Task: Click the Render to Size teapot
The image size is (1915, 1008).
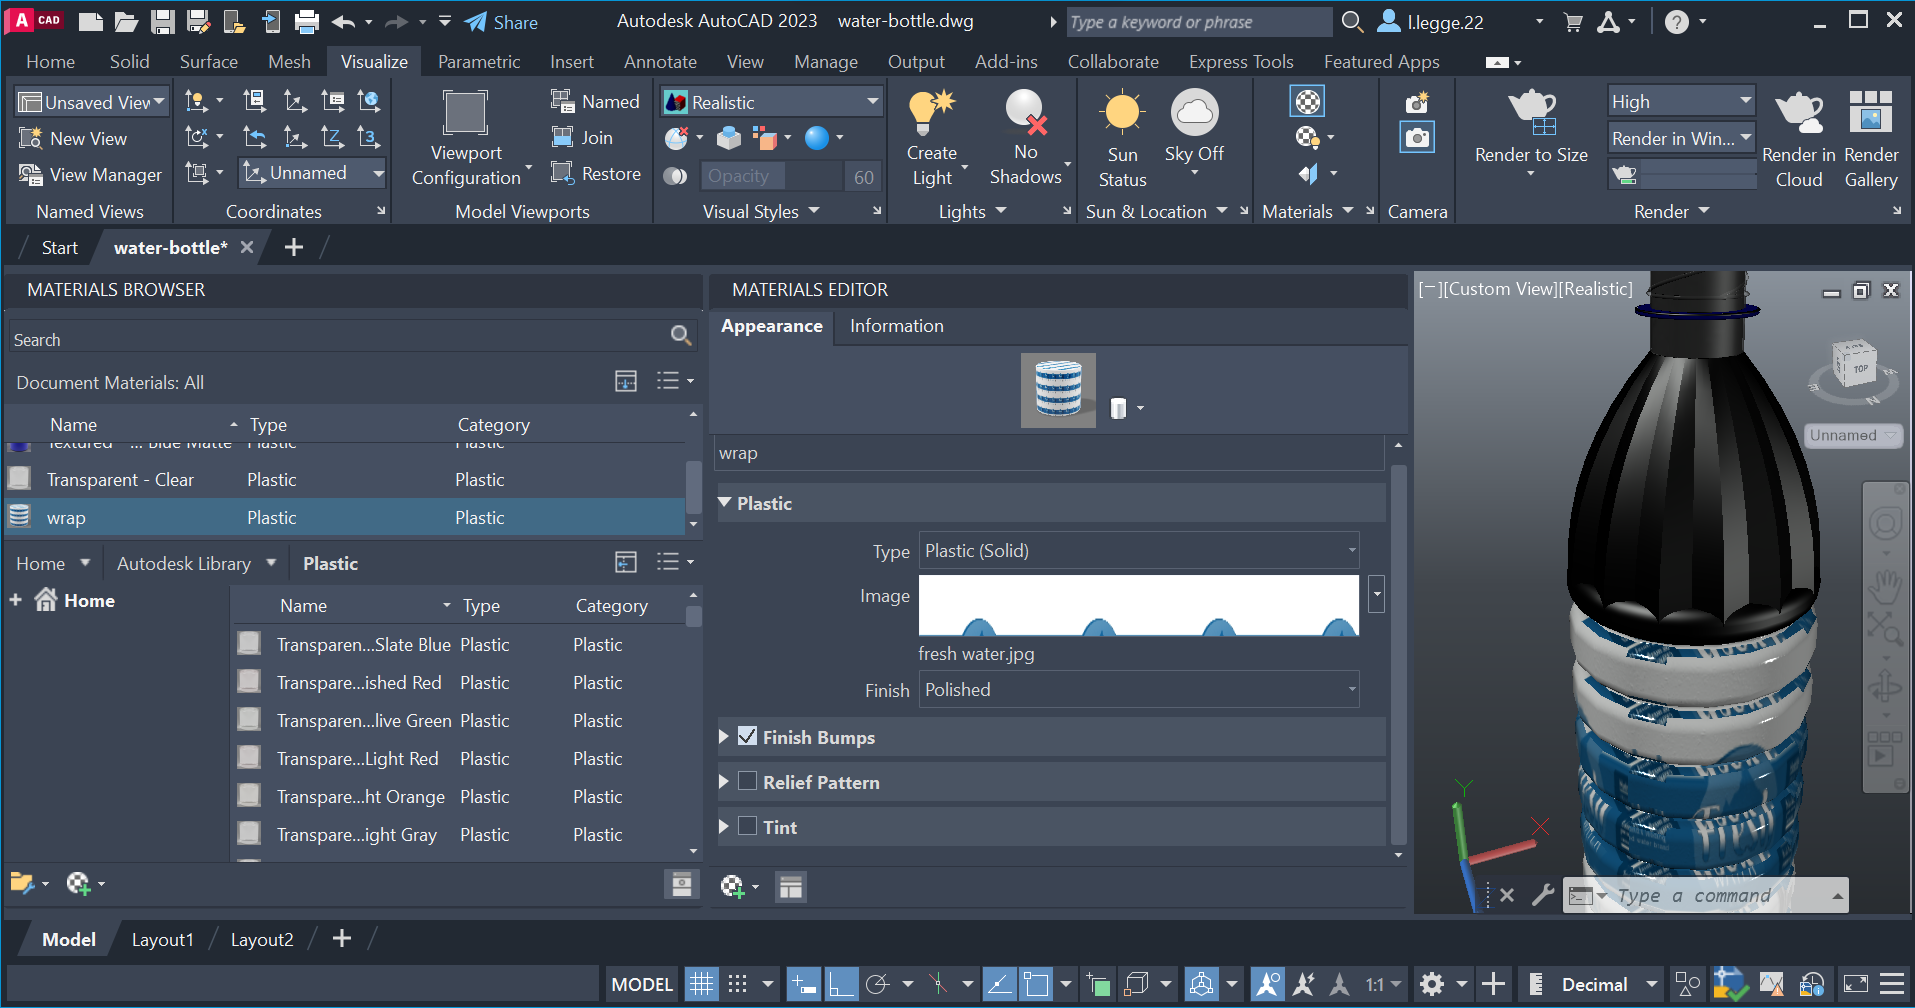Action: [x=1531, y=112]
